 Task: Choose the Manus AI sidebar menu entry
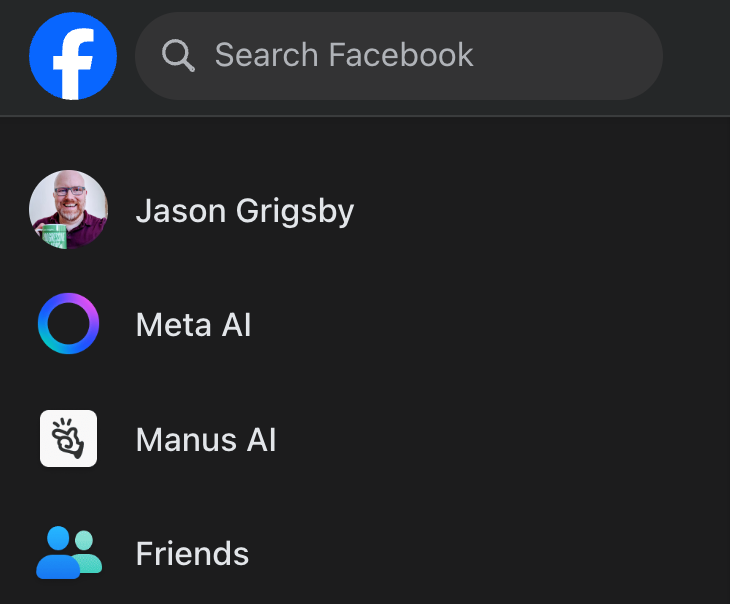point(205,439)
